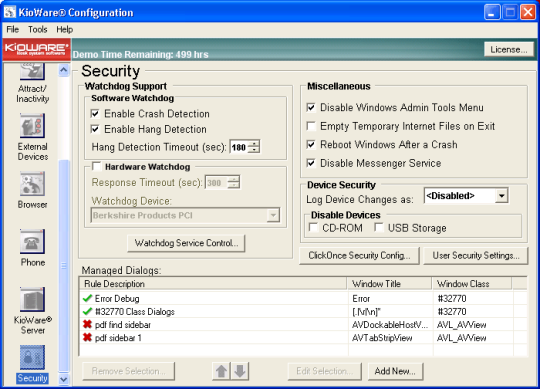Click red X icon for pdf sidebar 1
Viewport: 540px width, 389px height.
(87, 337)
